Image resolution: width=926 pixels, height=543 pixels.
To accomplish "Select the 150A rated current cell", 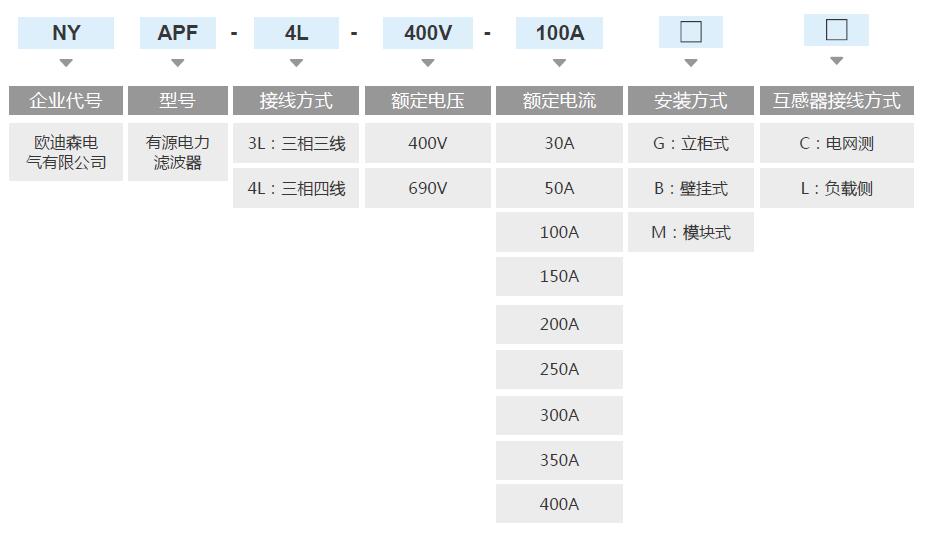I will point(559,277).
